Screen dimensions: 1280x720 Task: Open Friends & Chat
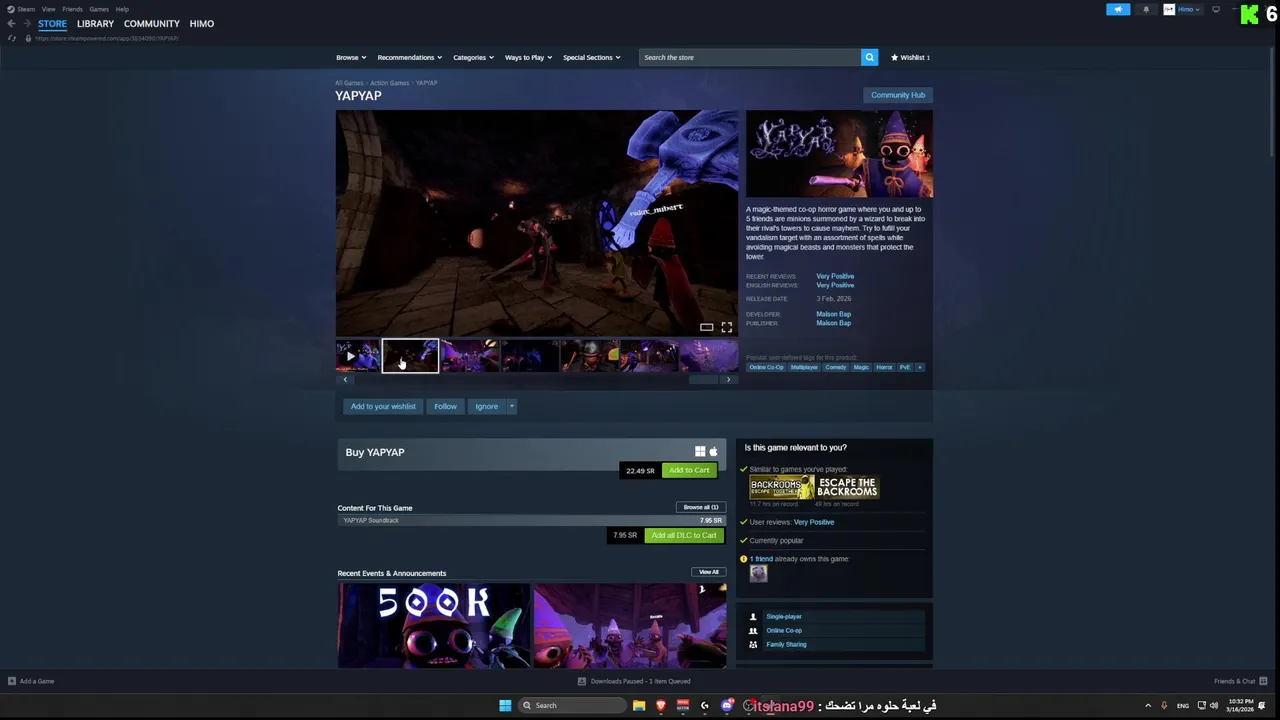point(1240,681)
